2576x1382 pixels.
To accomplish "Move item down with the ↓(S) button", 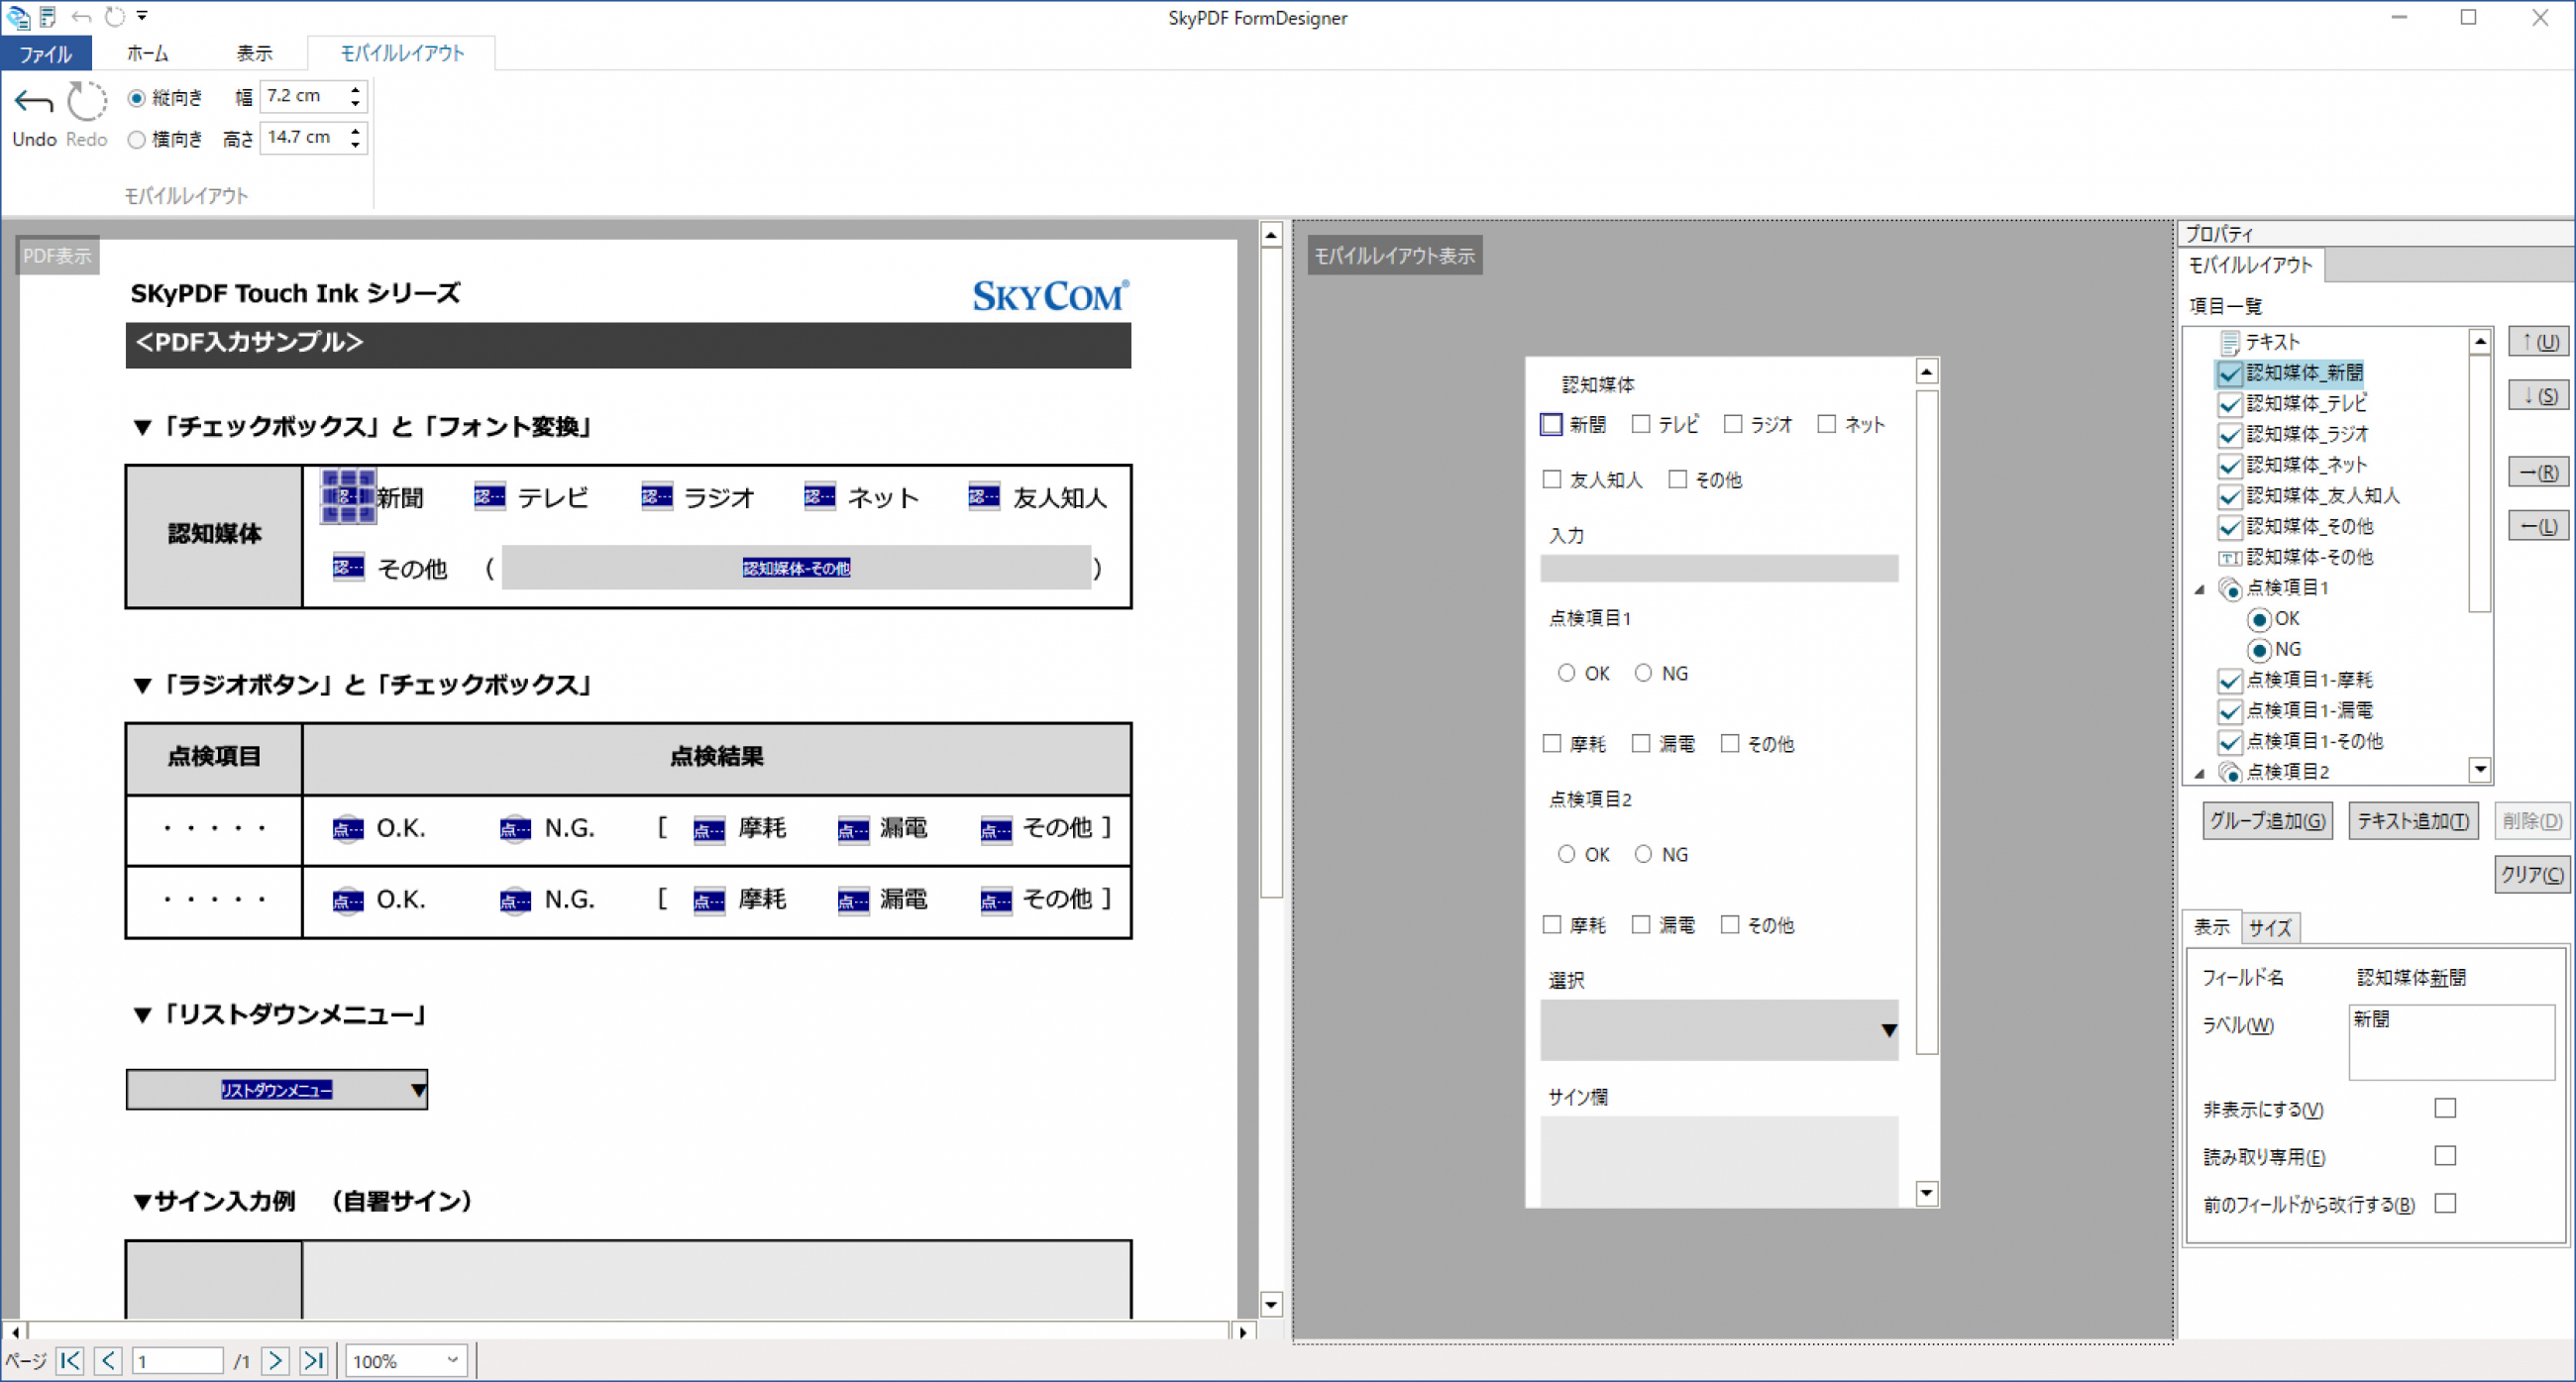I will tap(2538, 395).
